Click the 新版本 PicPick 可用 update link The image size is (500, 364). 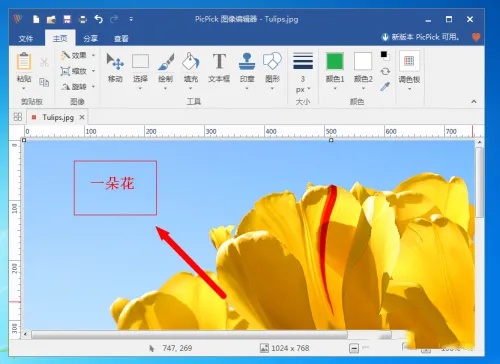pos(420,37)
